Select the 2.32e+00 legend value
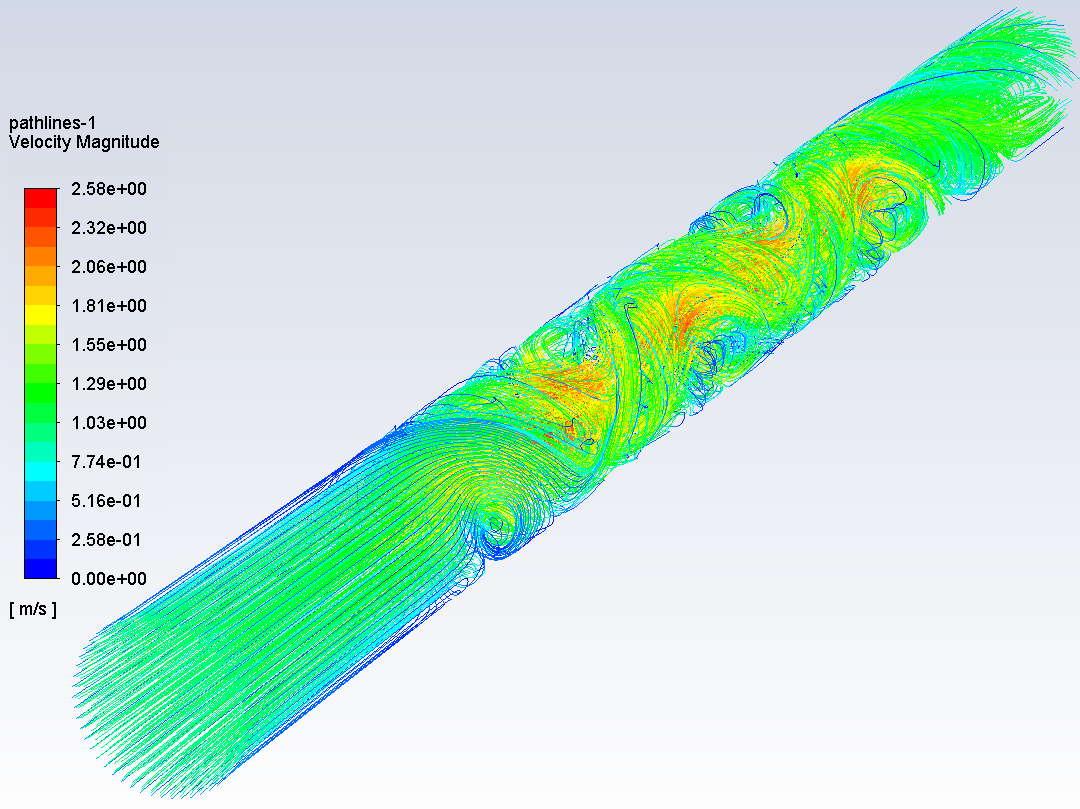 pyautogui.click(x=109, y=228)
